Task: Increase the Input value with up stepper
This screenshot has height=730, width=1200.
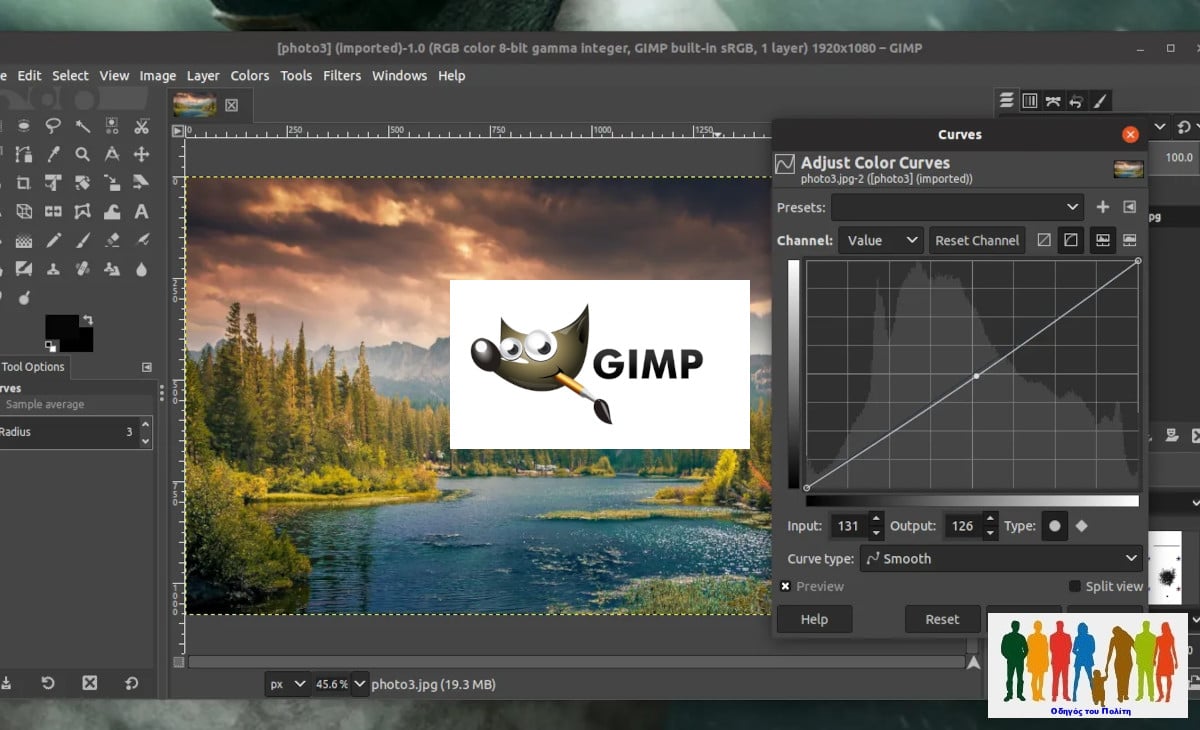Action: (x=876, y=520)
